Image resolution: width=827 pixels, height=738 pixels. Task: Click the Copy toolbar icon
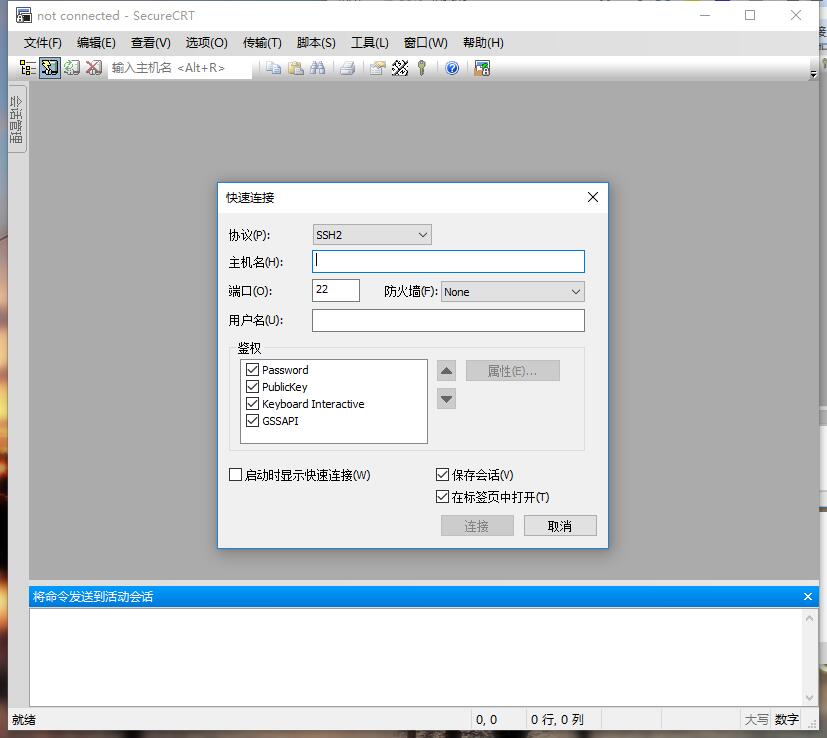273,68
